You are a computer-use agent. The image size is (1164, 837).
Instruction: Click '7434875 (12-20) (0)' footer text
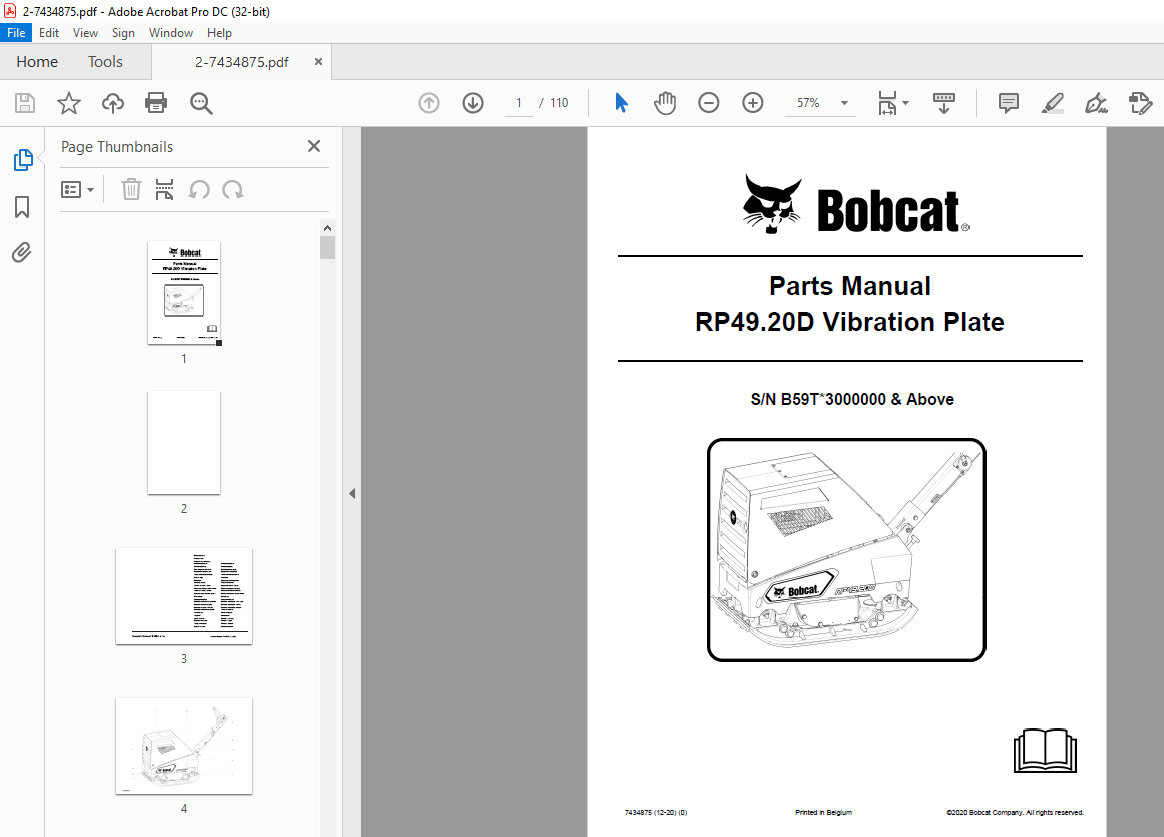tap(655, 813)
